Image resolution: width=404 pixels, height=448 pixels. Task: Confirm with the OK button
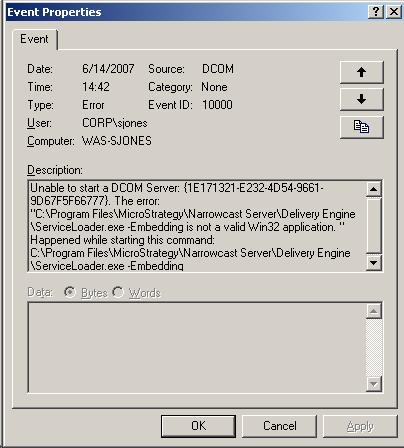[198, 426]
